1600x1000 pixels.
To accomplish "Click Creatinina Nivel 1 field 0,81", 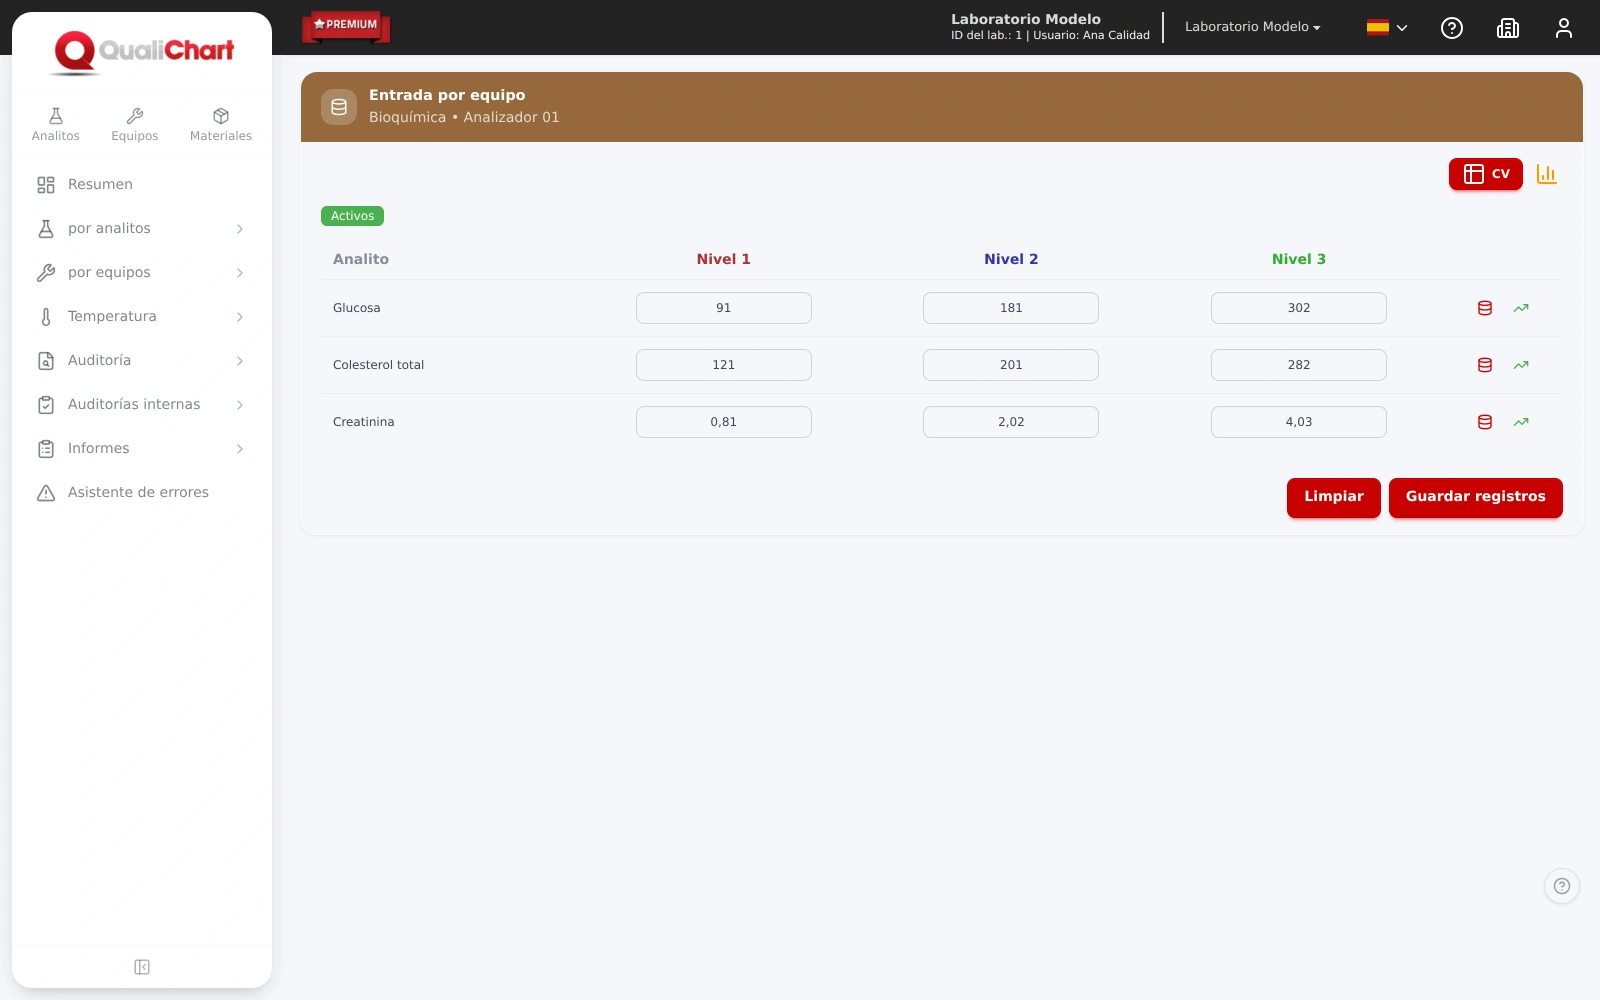I will [724, 422].
